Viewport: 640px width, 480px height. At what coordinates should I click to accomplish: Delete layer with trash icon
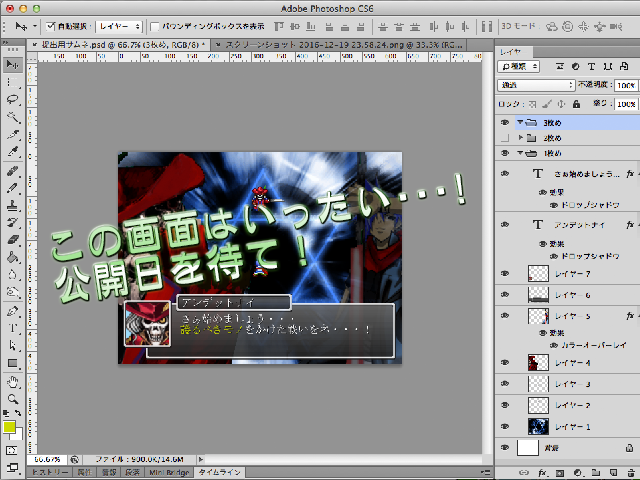point(631,473)
